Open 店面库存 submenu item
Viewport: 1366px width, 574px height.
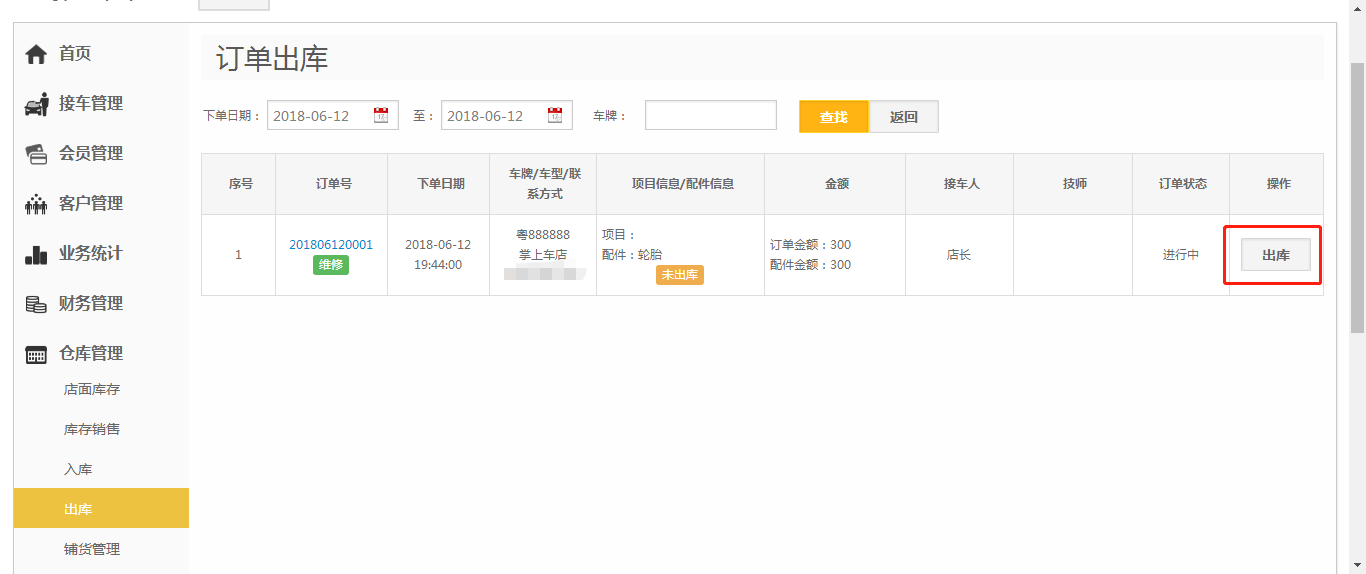point(92,389)
